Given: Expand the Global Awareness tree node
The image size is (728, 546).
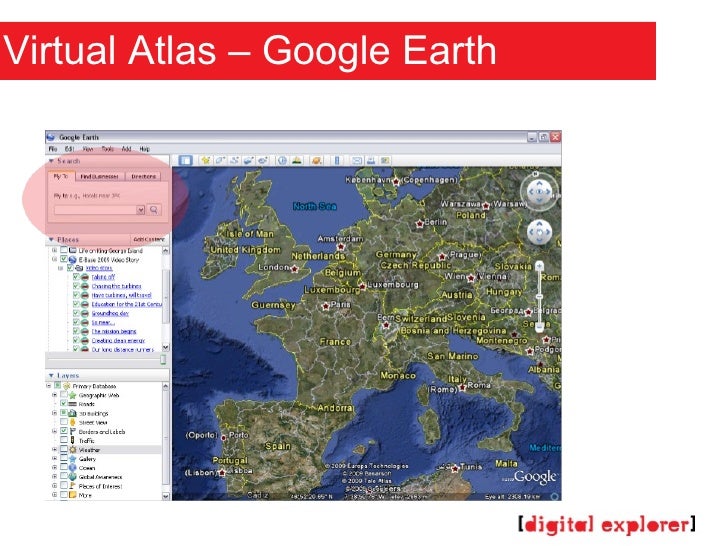Looking at the screenshot, I should tap(55, 476).
